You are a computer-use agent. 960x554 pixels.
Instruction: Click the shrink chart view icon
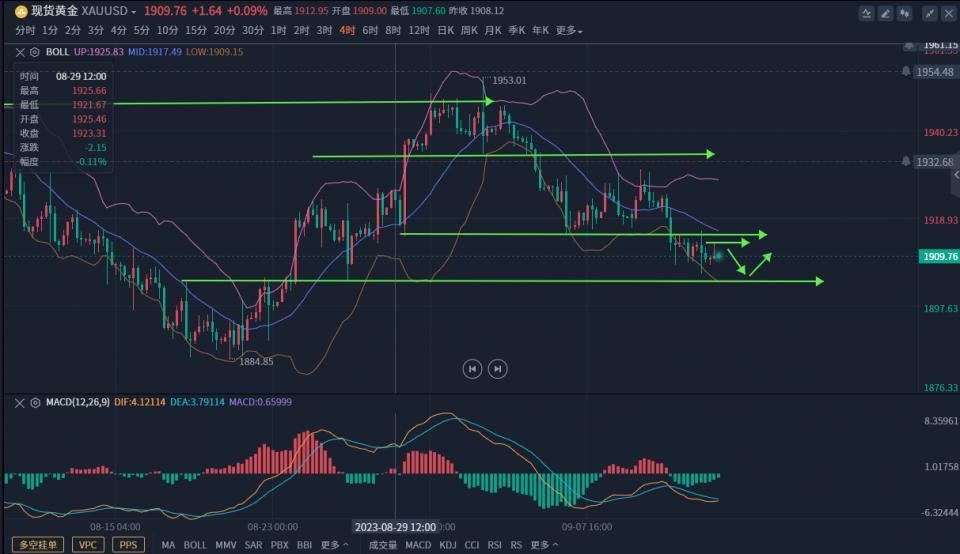(930, 13)
